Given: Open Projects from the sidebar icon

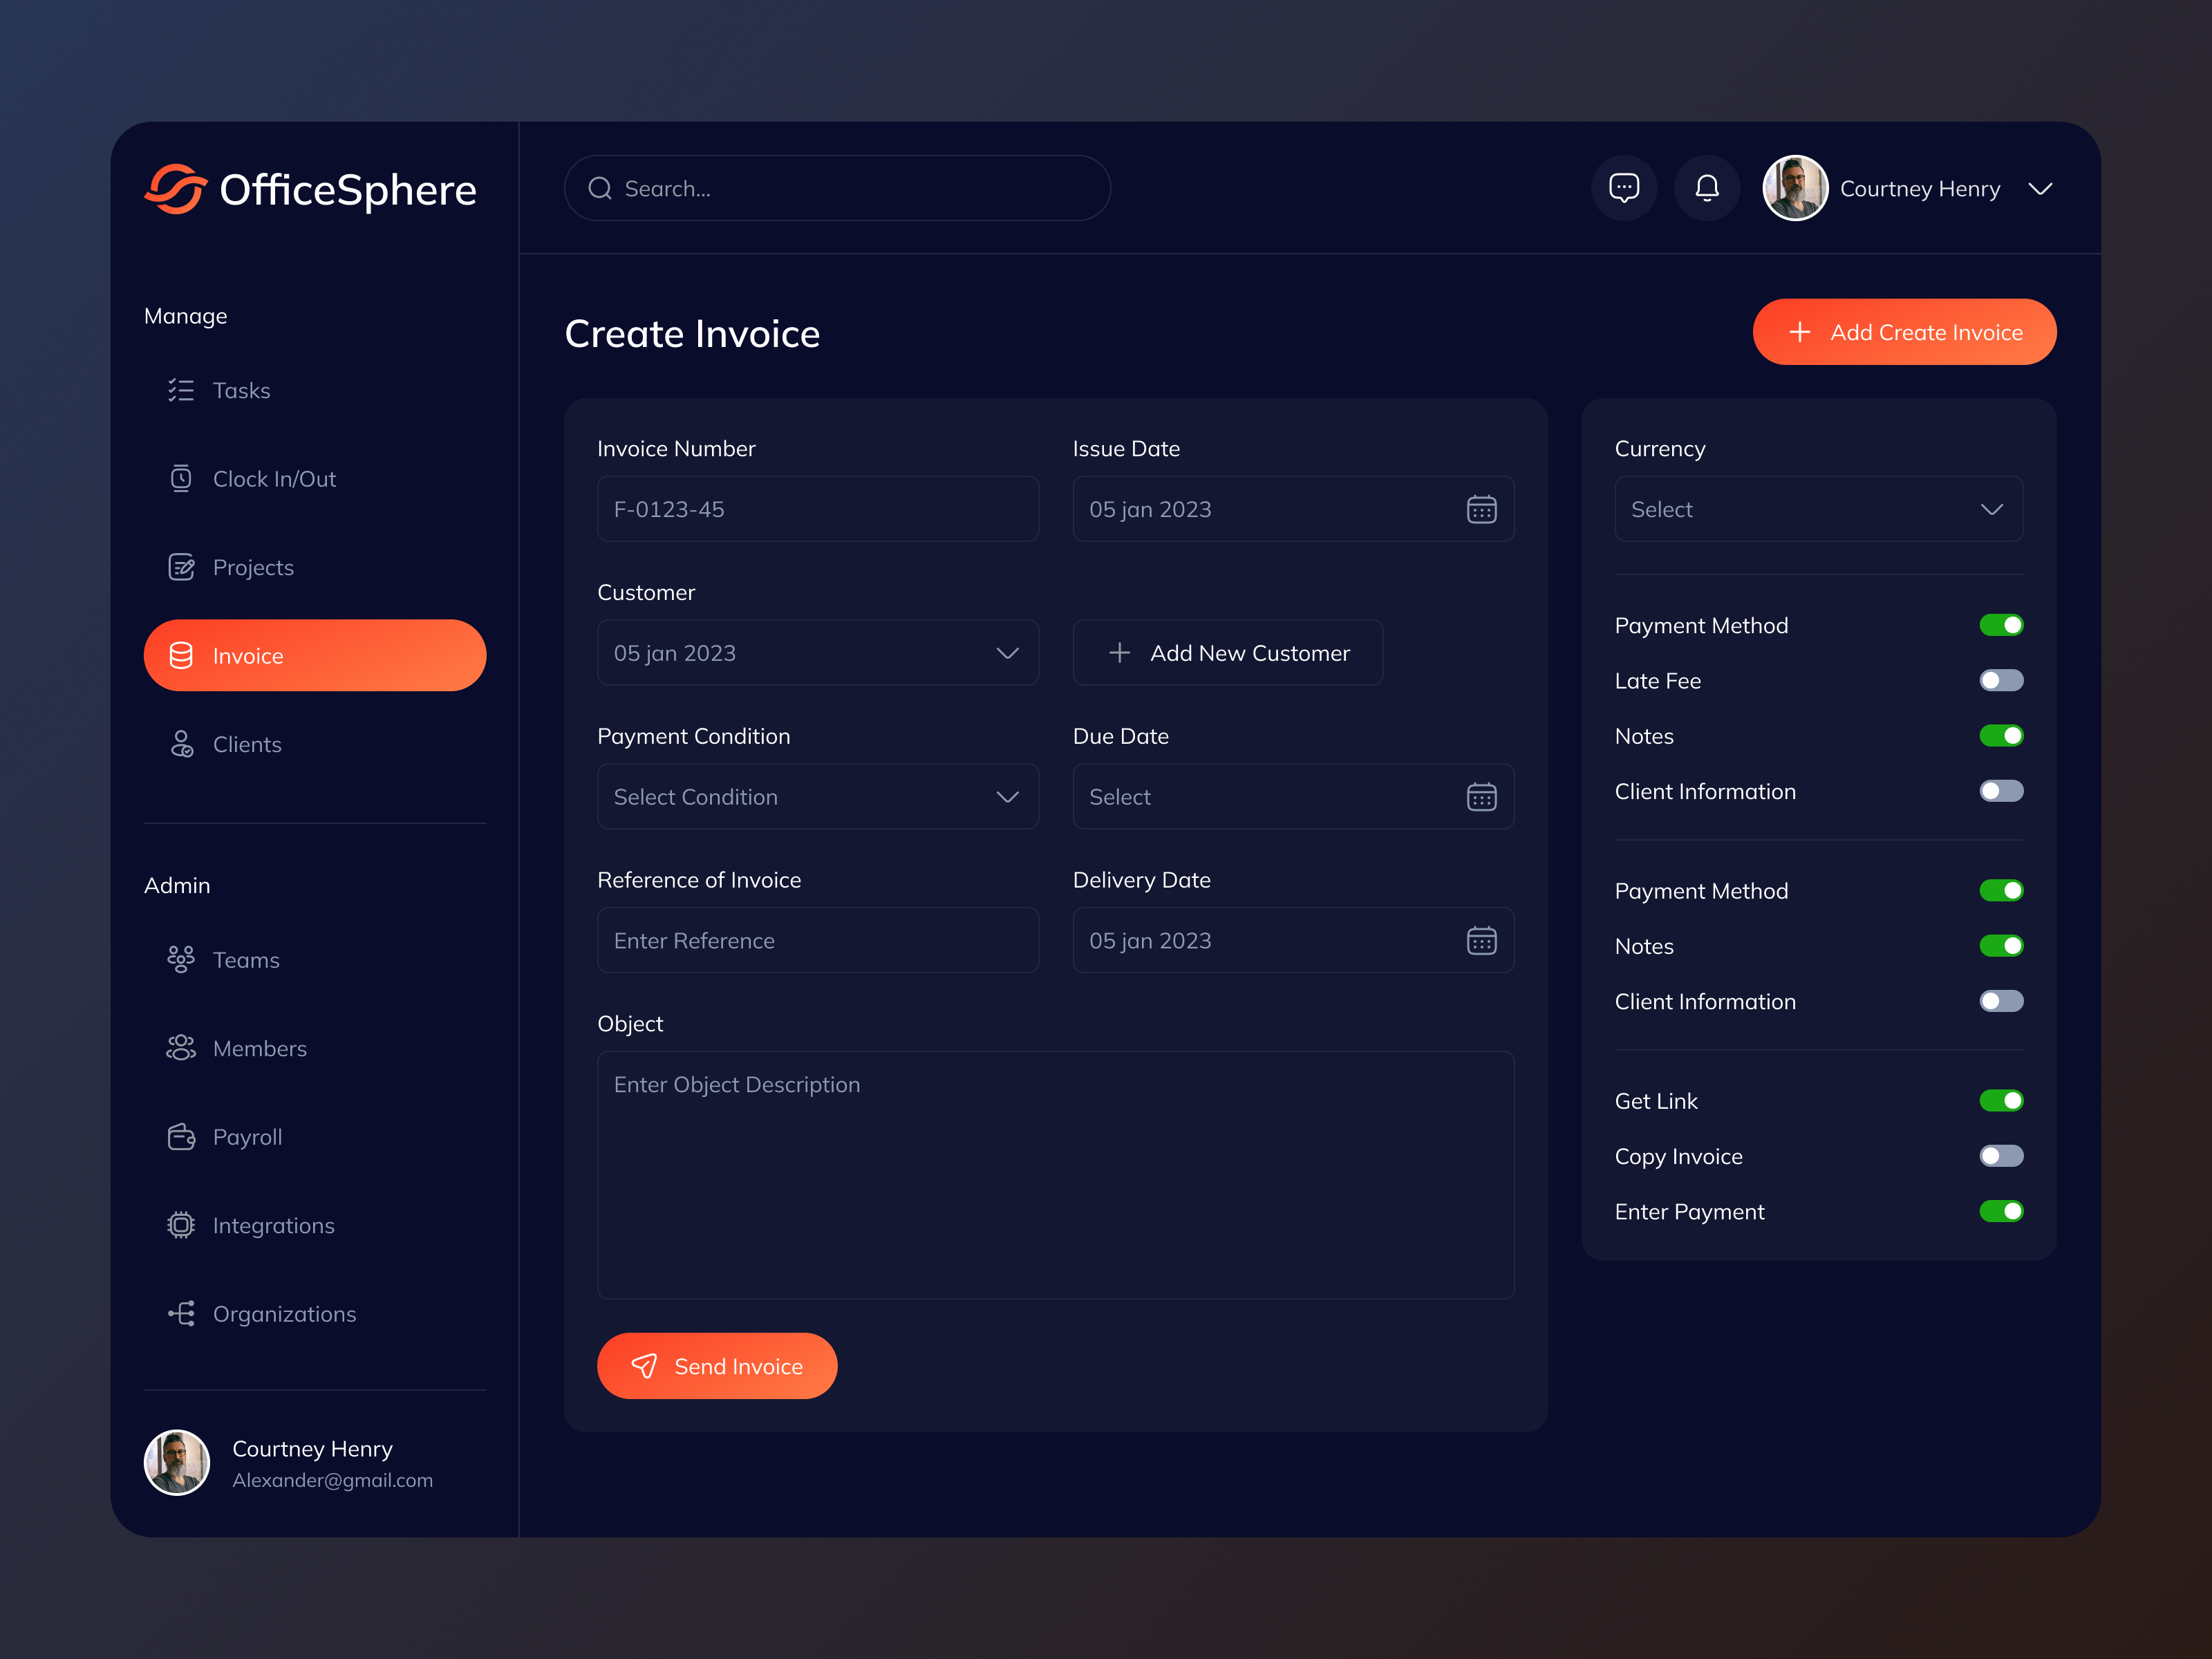Looking at the screenshot, I should pyautogui.click(x=181, y=567).
